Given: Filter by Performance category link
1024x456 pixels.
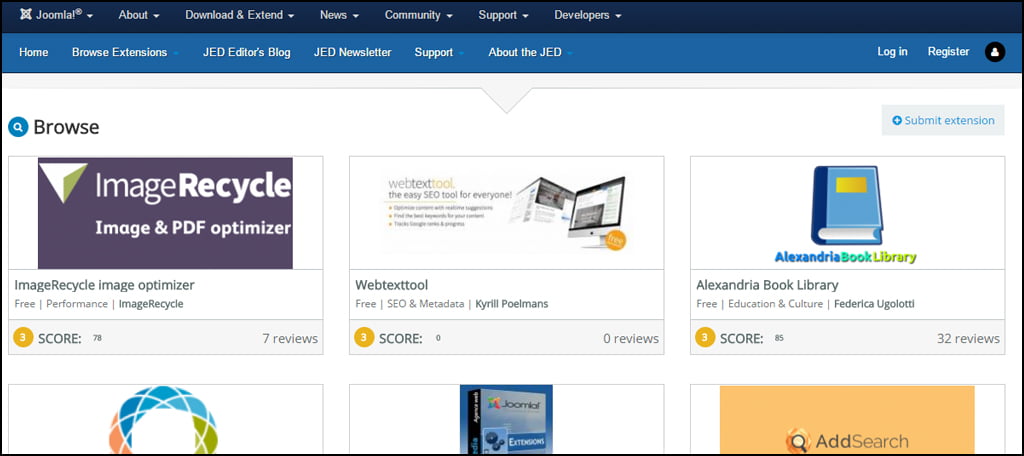Looking at the screenshot, I should click(x=77, y=304).
